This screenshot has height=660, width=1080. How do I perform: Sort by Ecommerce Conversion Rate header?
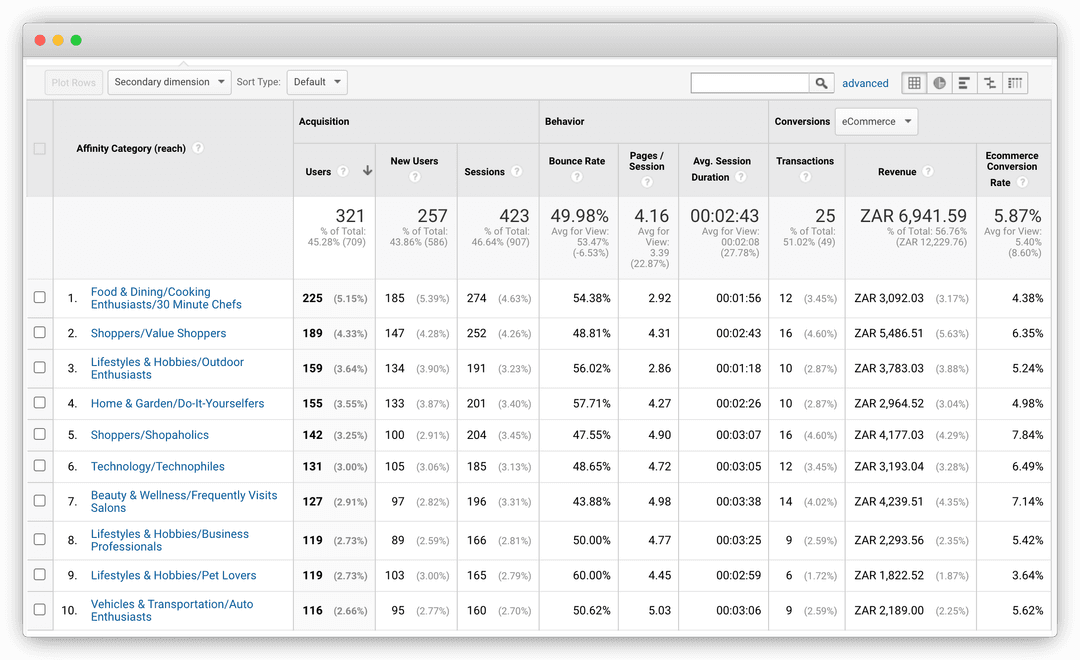pyautogui.click(x=1011, y=169)
